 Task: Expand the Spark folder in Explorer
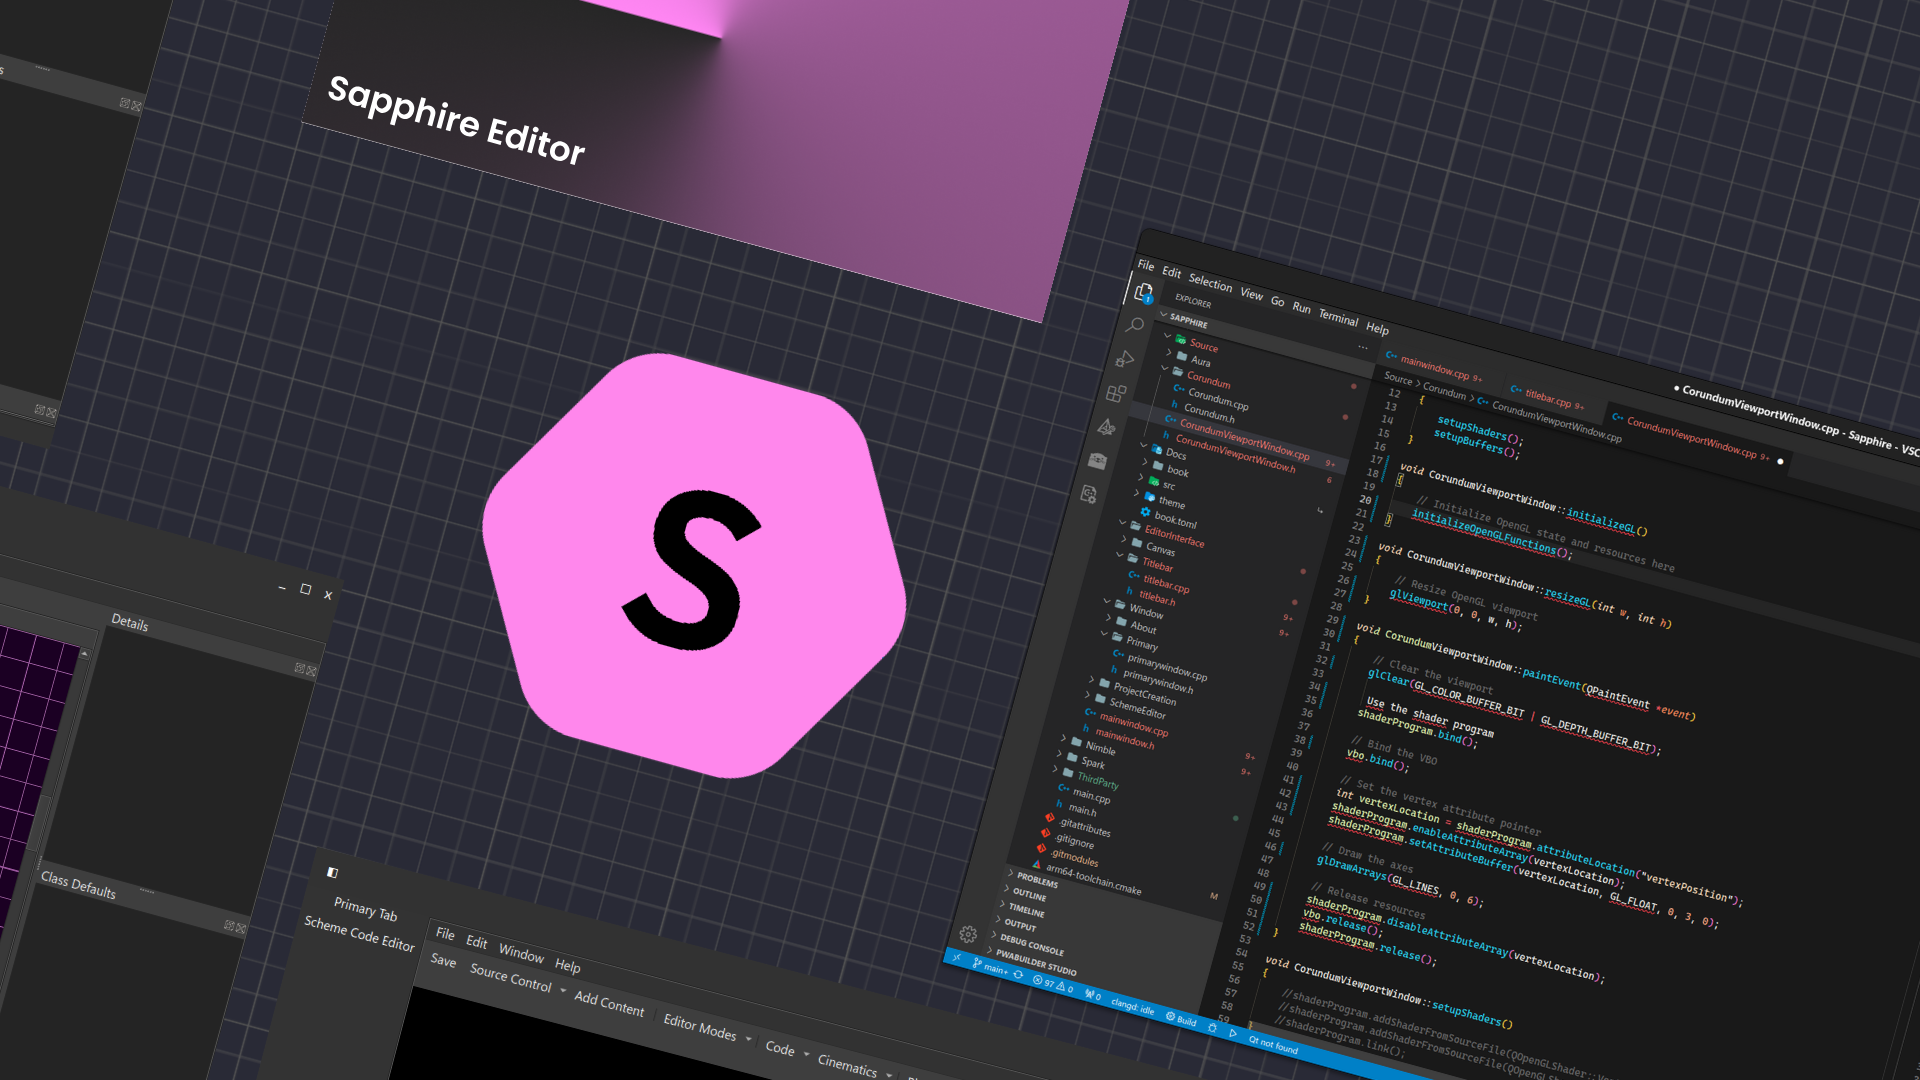(x=1059, y=753)
